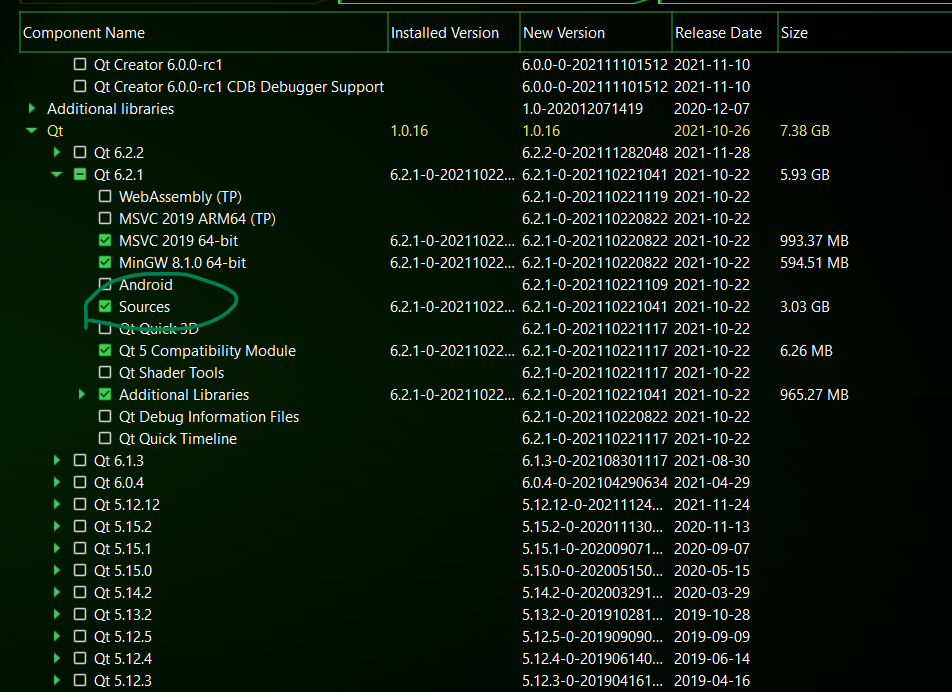Tick the Qt 5.15.1 checkbox
Viewport: 952px width, 692px height.
click(x=80, y=548)
